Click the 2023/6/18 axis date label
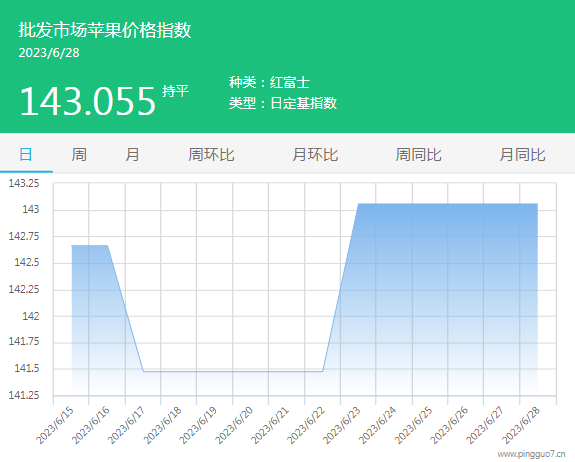This screenshot has height=462, width=575. pos(162,425)
